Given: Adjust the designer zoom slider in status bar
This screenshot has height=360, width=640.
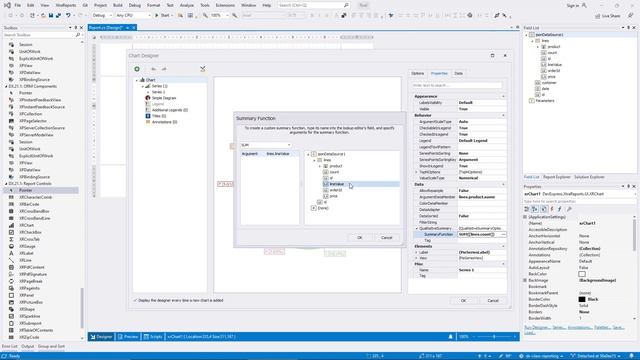Looking at the screenshot, I should tap(494, 337).
